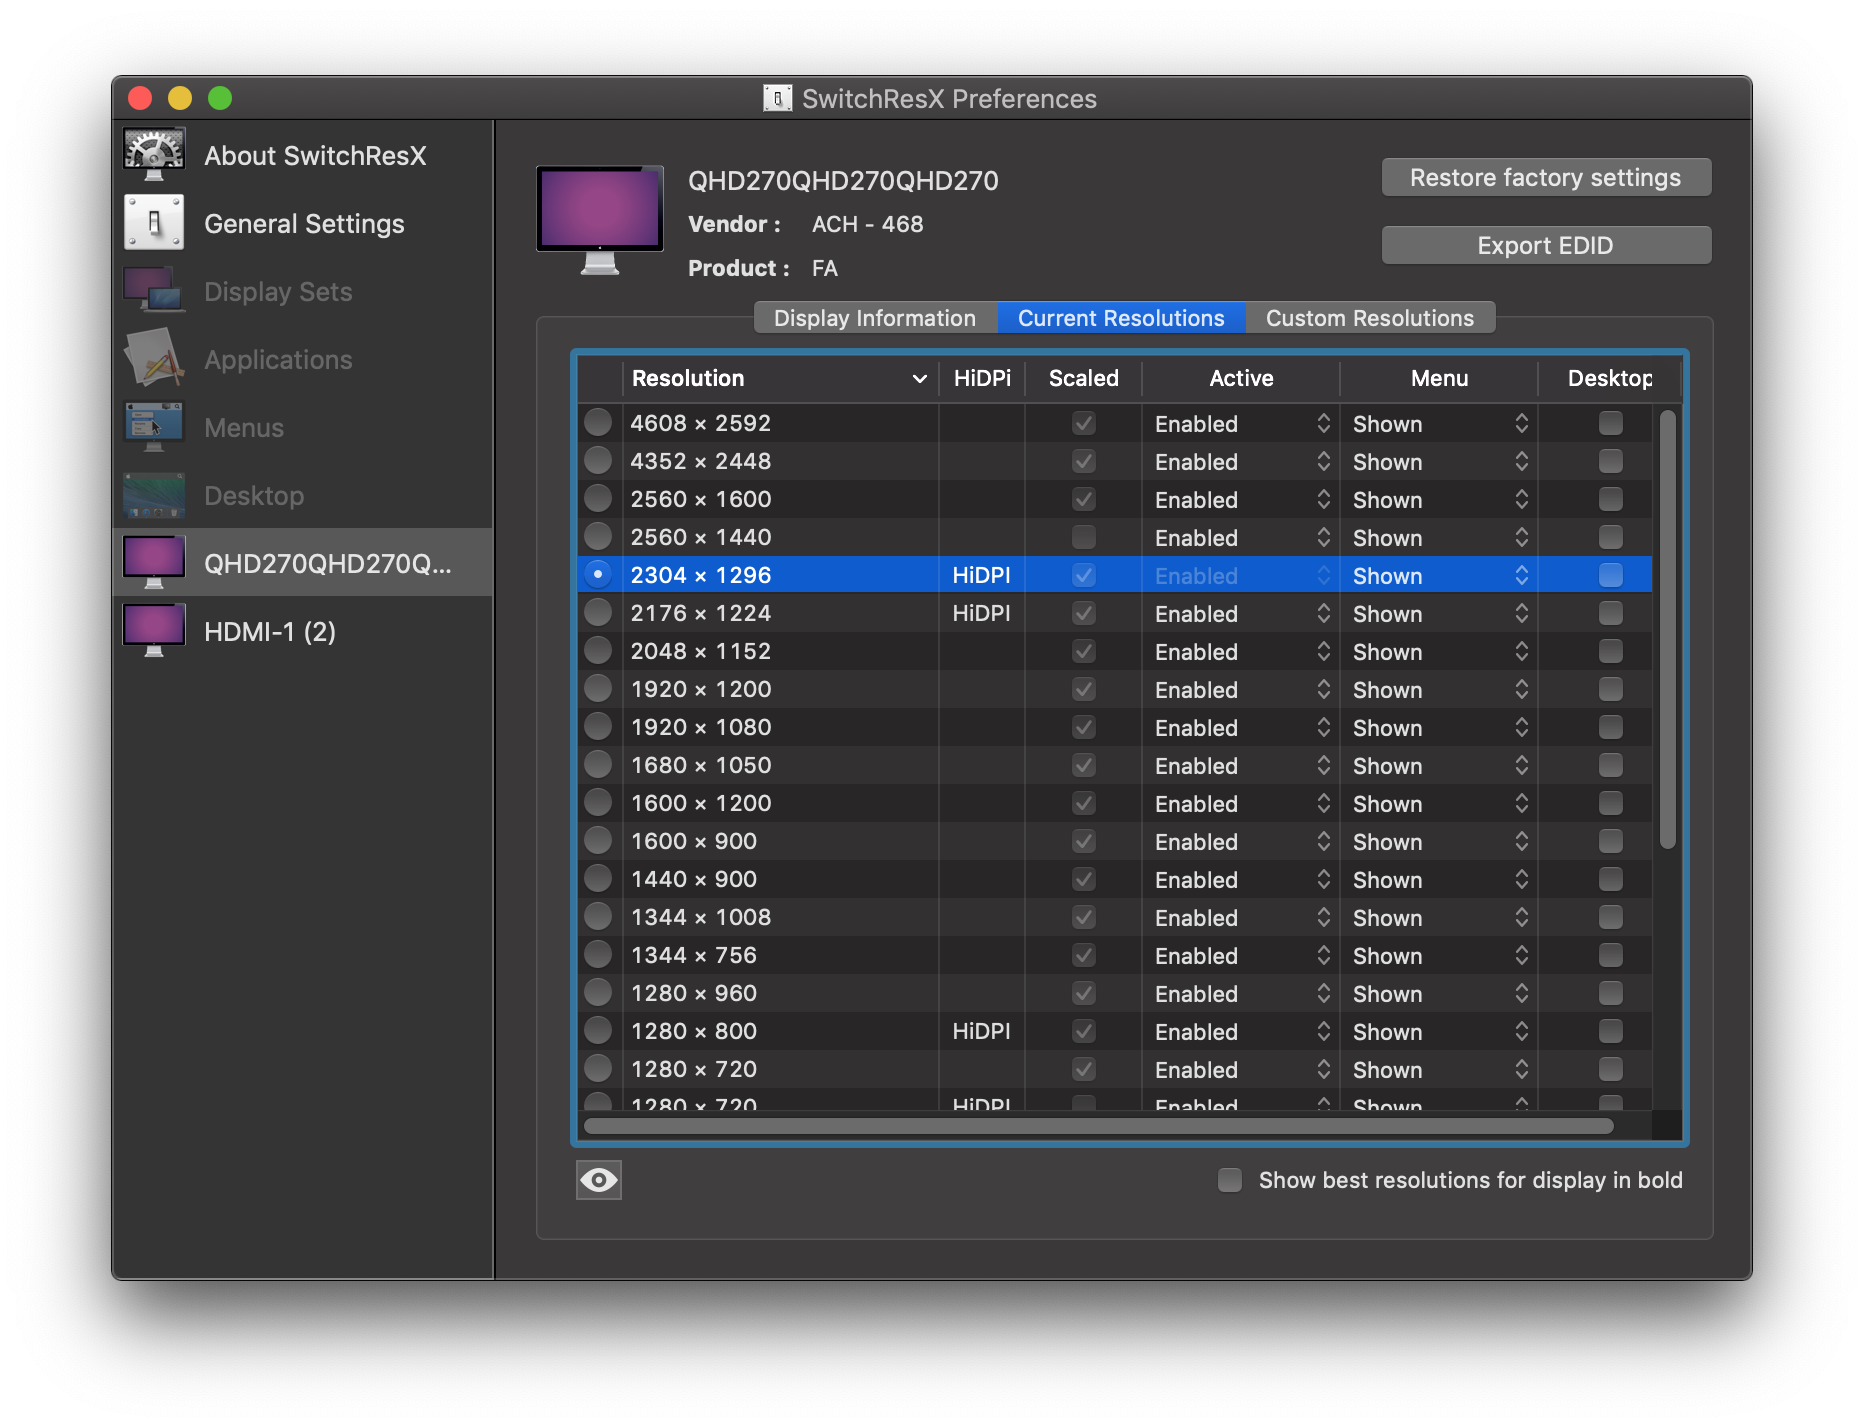Select the 2048 × 1152 resolution row
The width and height of the screenshot is (1864, 1428).
pyautogui.click(x=1114, y=651)
